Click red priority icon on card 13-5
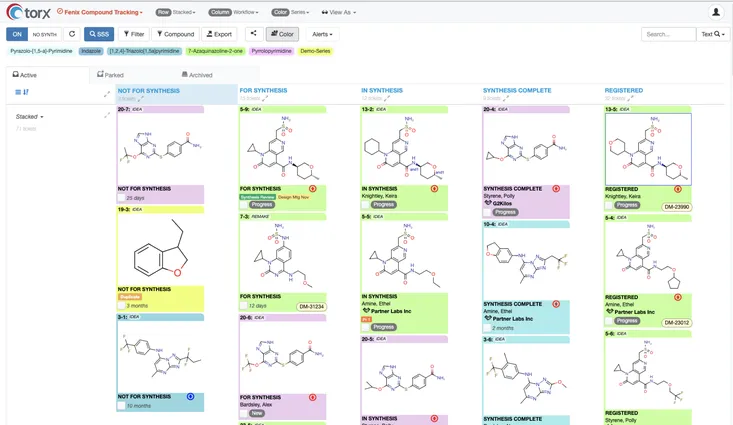Image resolution: width=733 pixels, height=425 pixels. tap(678, 189)
